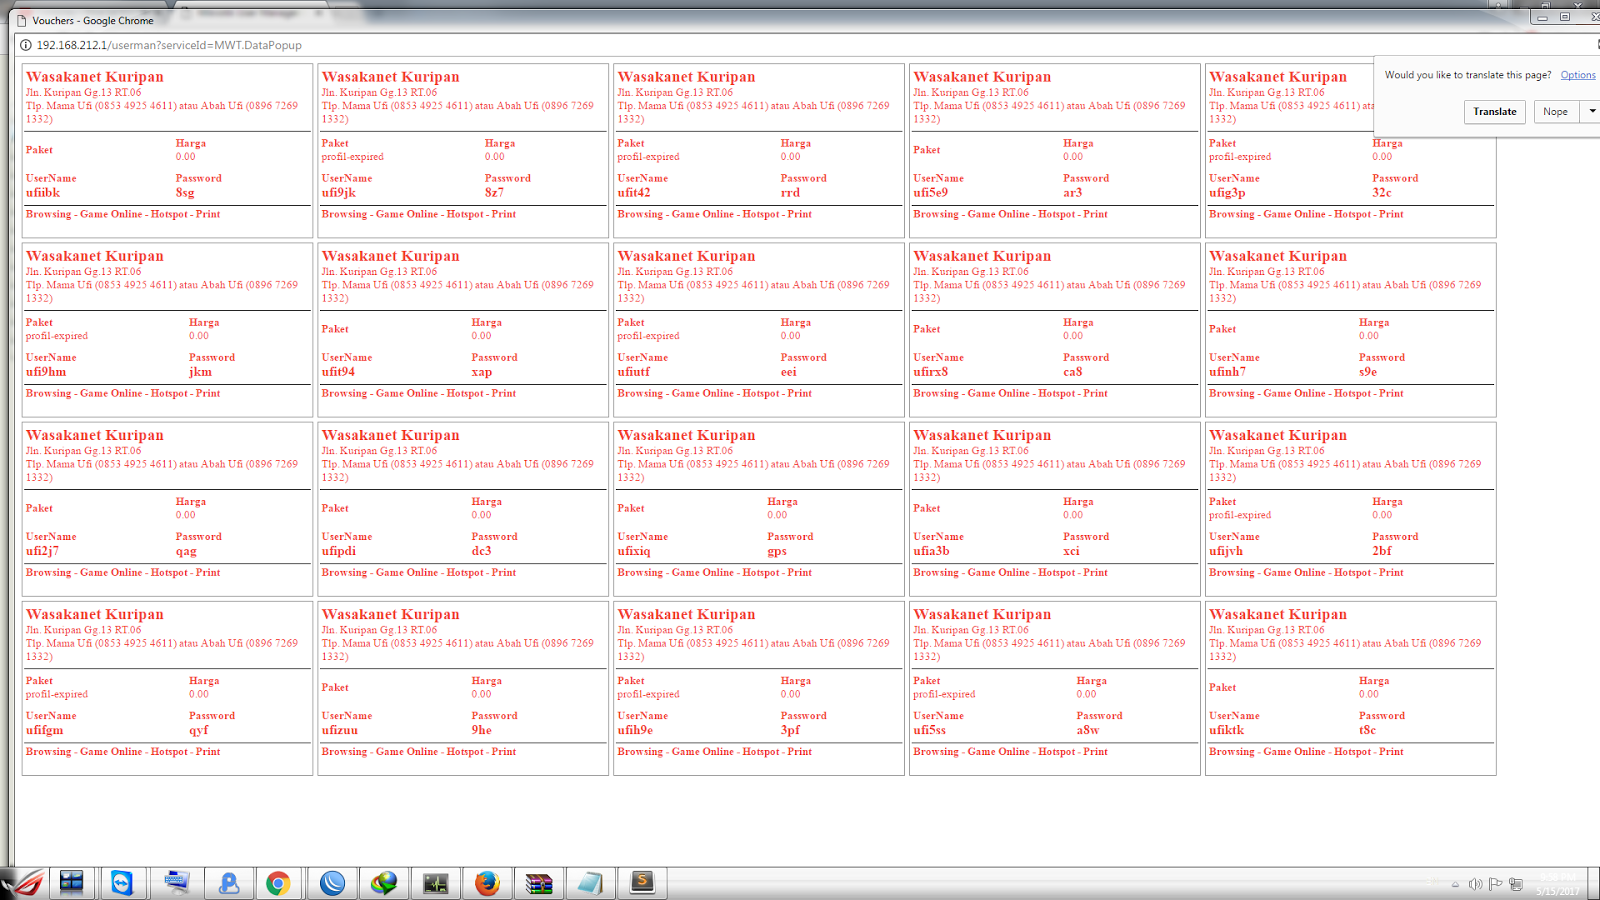Viewport: 1600px width, 900px height.
Task: Select username text 'ufi9jk'
Action: (x=339, y=193)
